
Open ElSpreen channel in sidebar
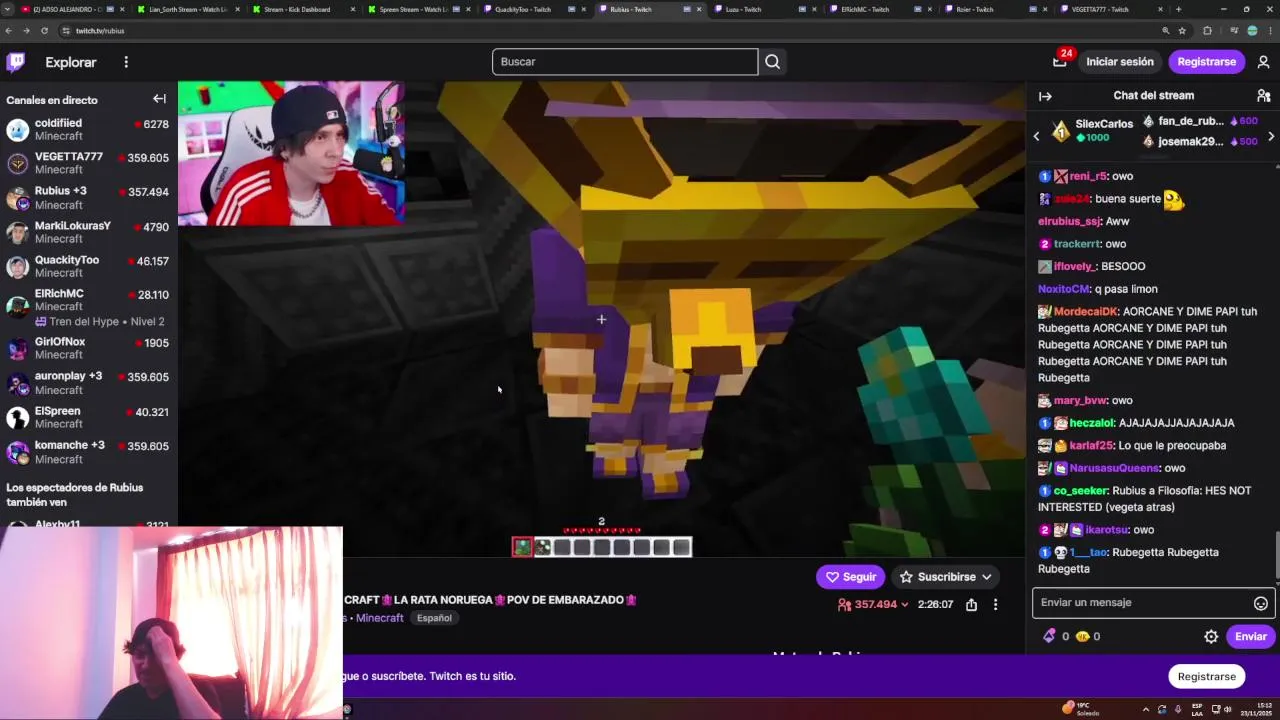[x=88, y=417]
